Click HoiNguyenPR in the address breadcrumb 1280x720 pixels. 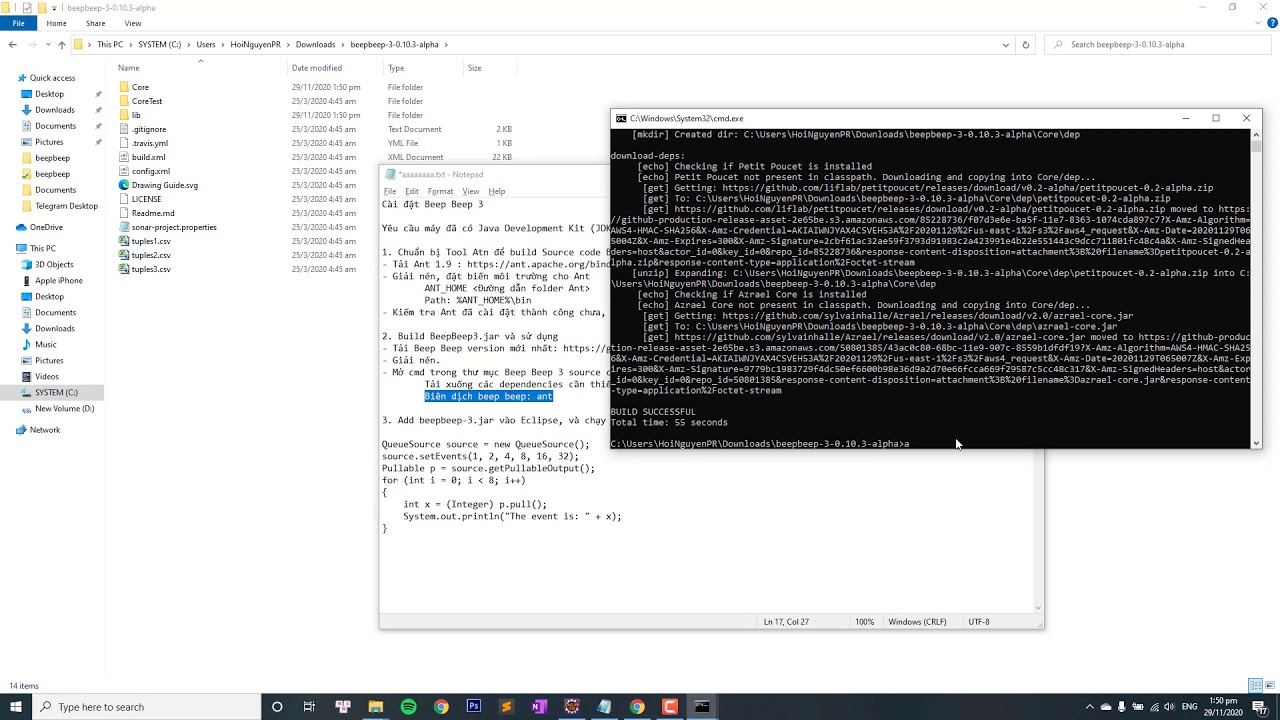click(x=255, y=45)
